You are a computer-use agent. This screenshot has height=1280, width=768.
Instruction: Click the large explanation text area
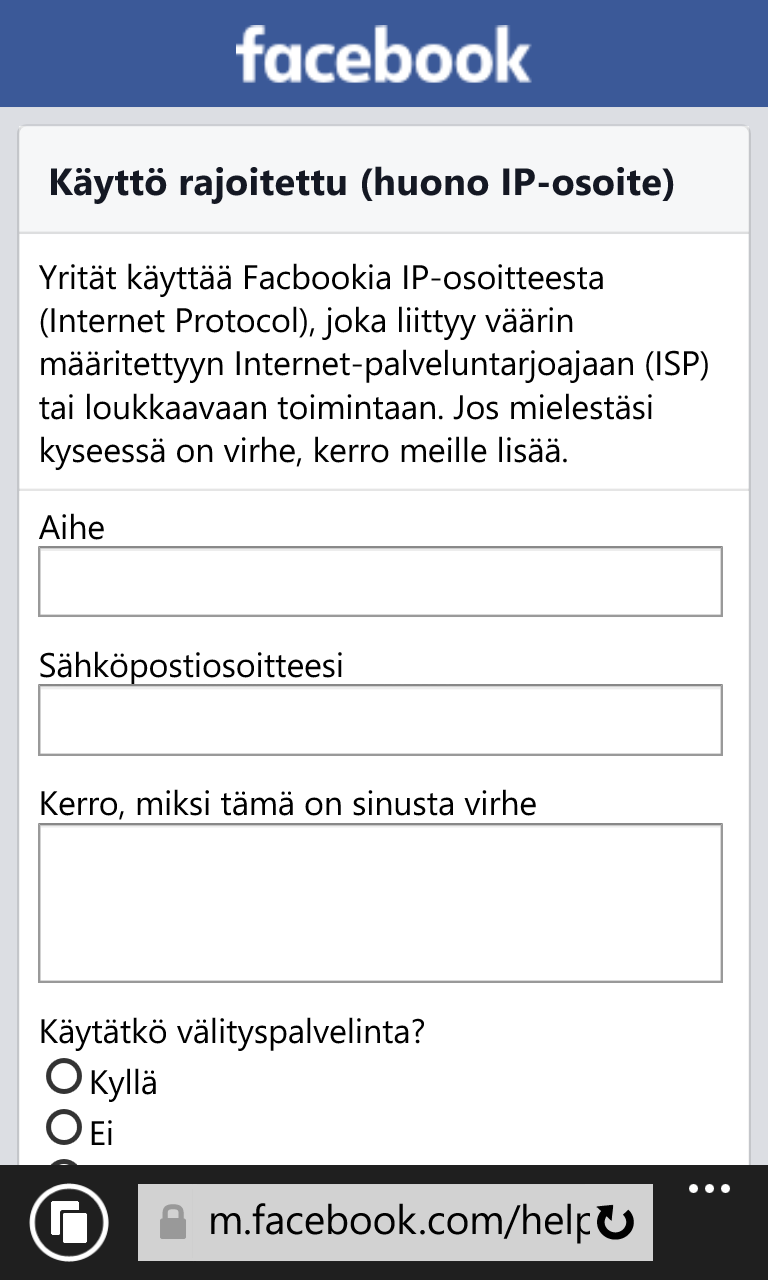380,903
